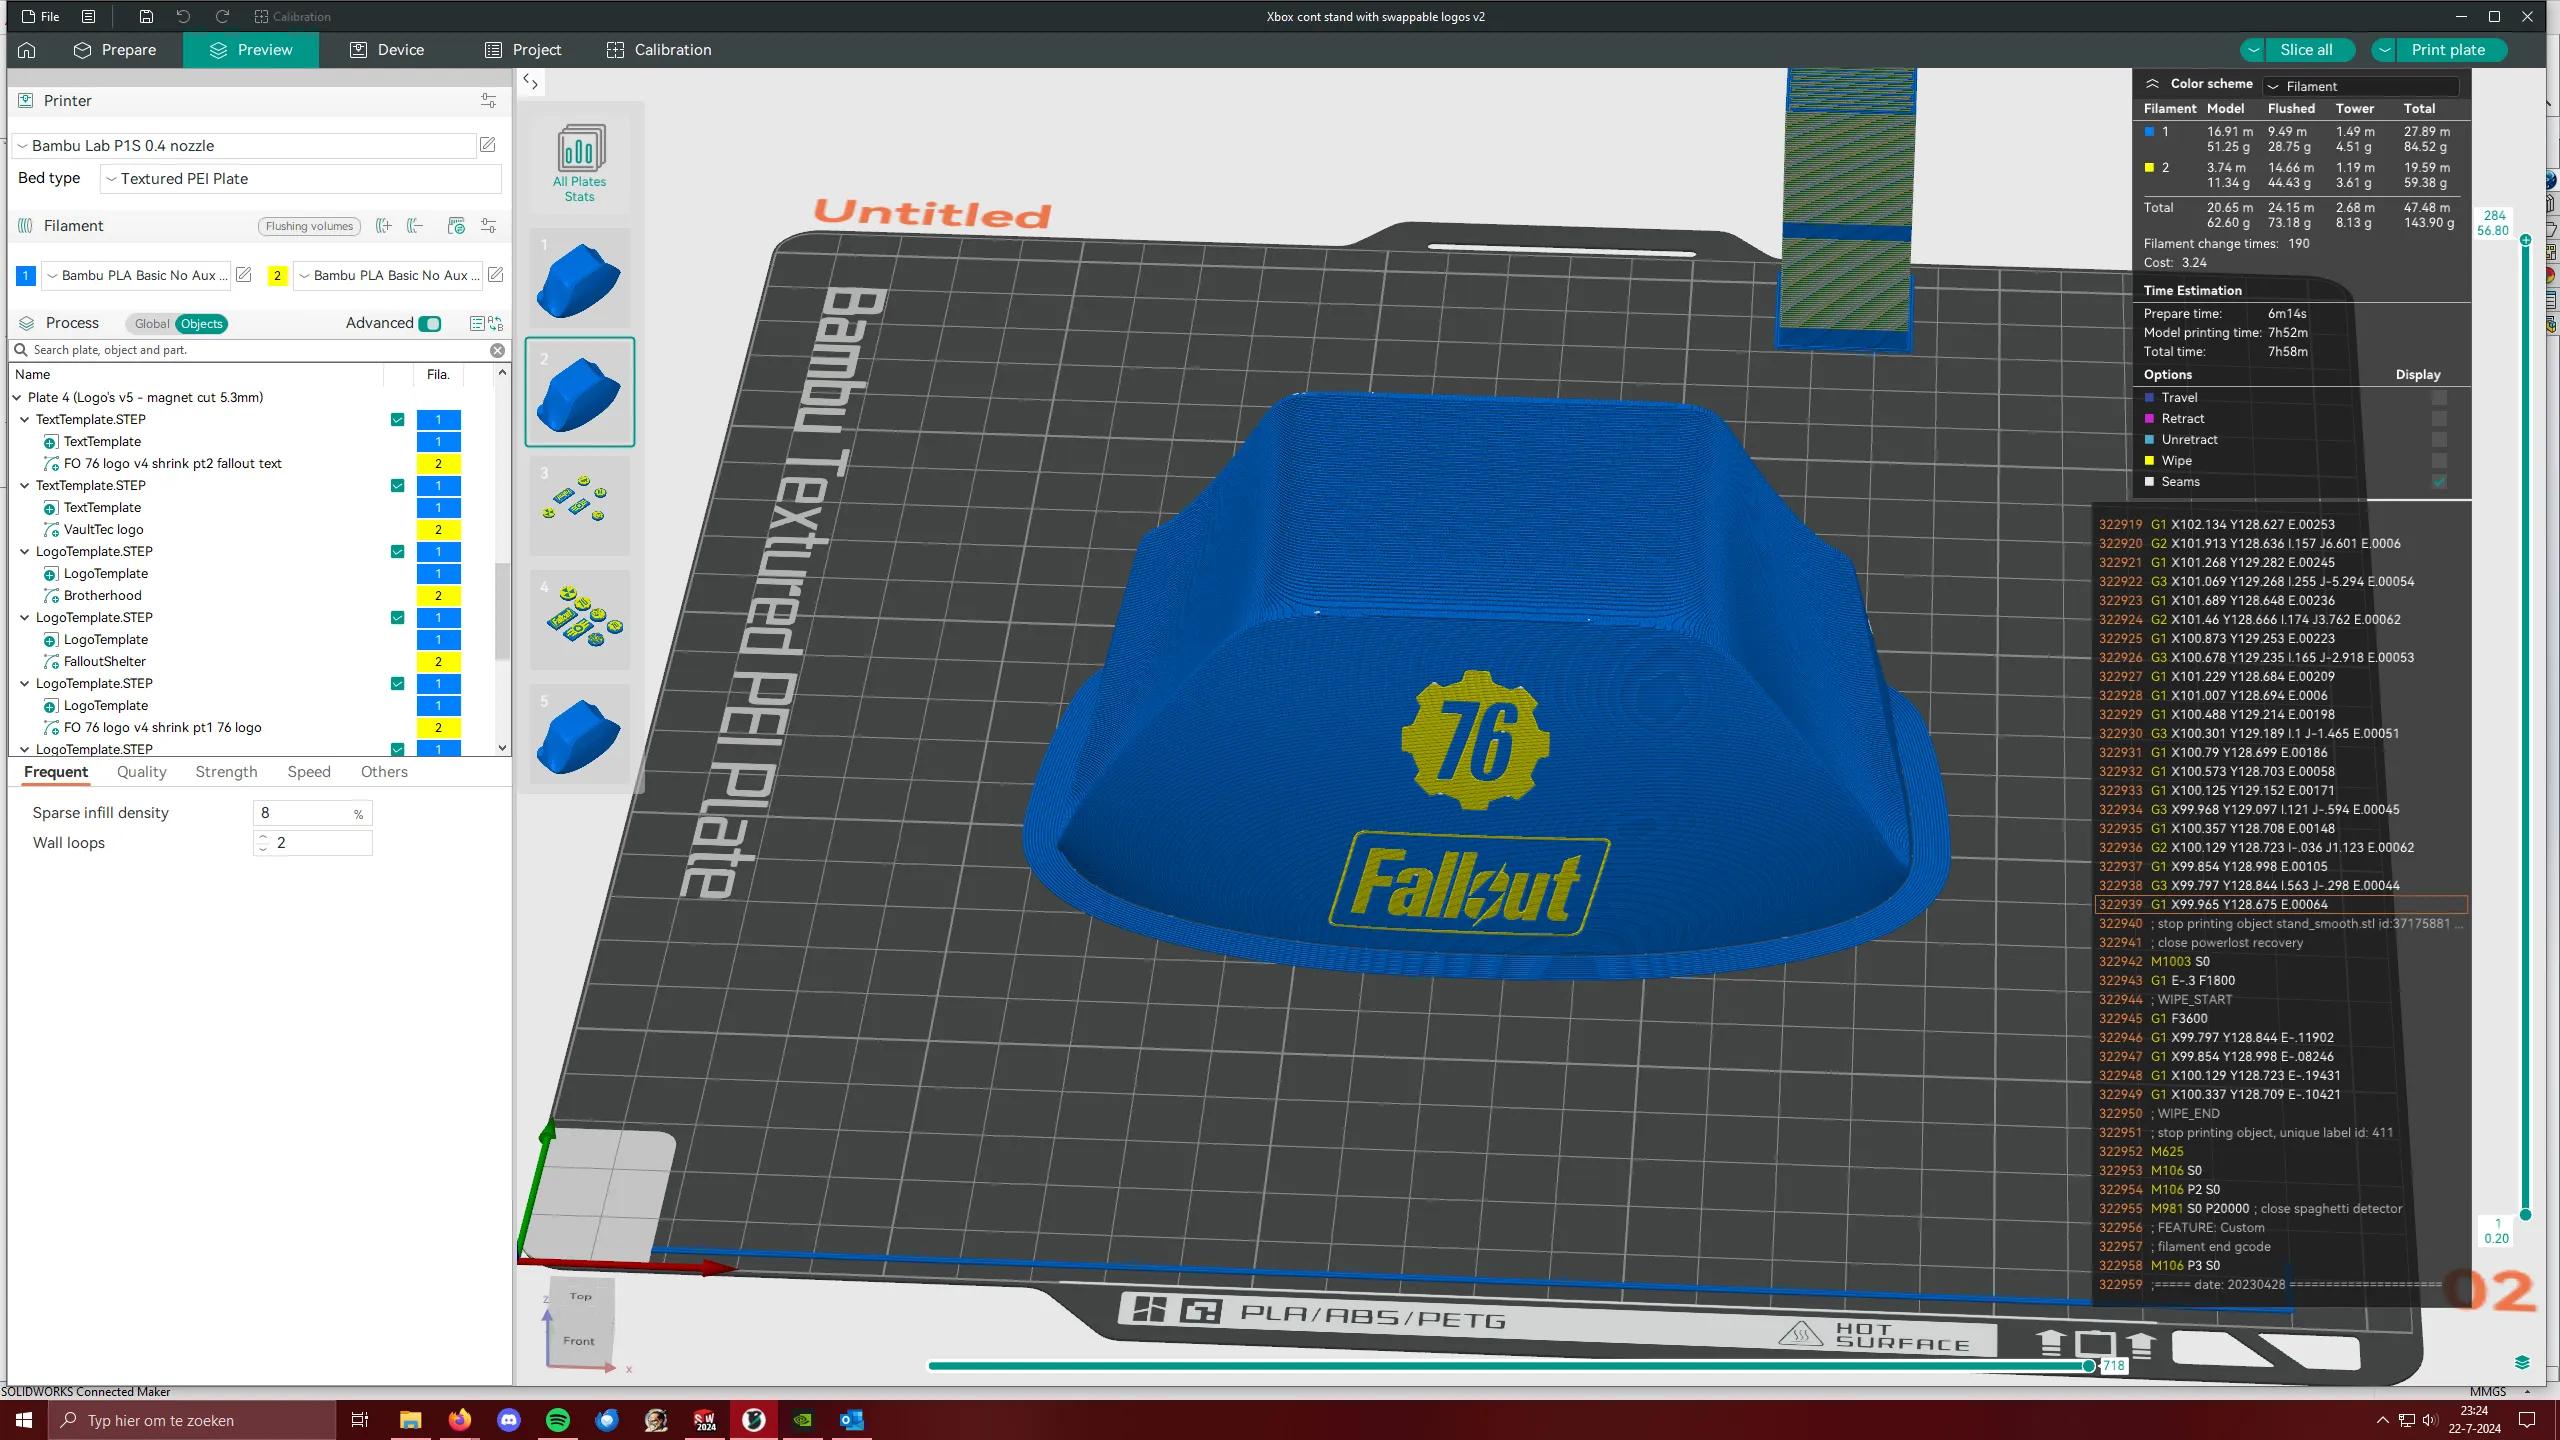Switch process scope to Objects
This screenshot has height=1440, width=2560.
click(x=202, y=324)
